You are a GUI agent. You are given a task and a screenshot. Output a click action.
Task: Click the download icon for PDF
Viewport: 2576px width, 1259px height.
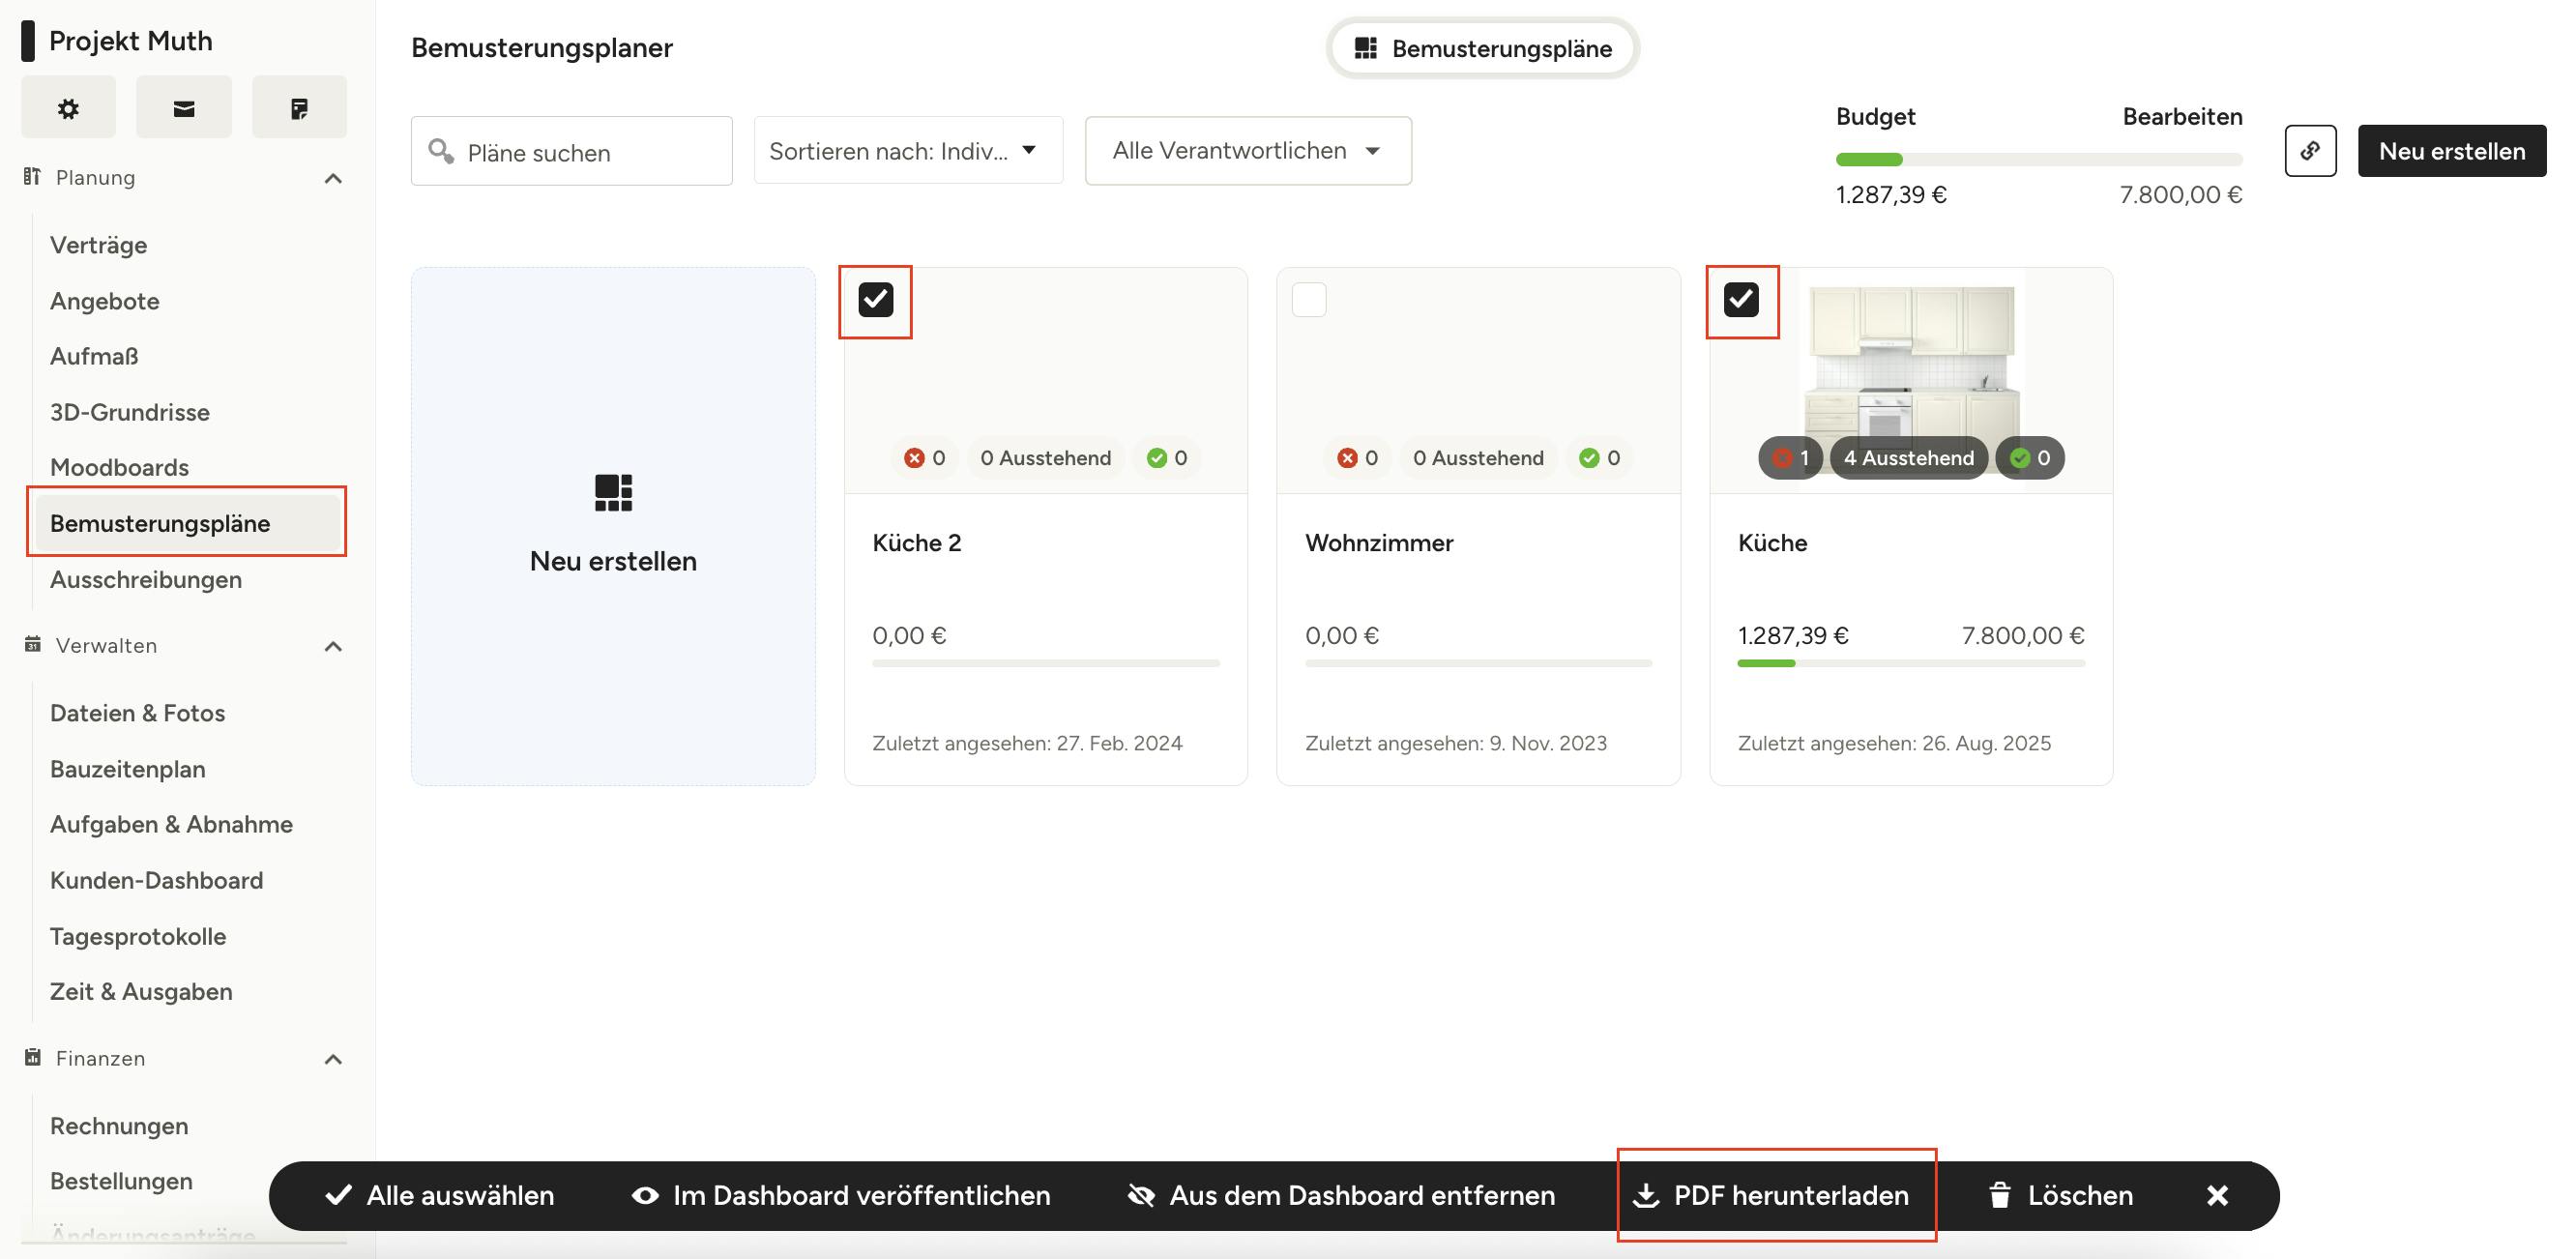point(1646,1195)
